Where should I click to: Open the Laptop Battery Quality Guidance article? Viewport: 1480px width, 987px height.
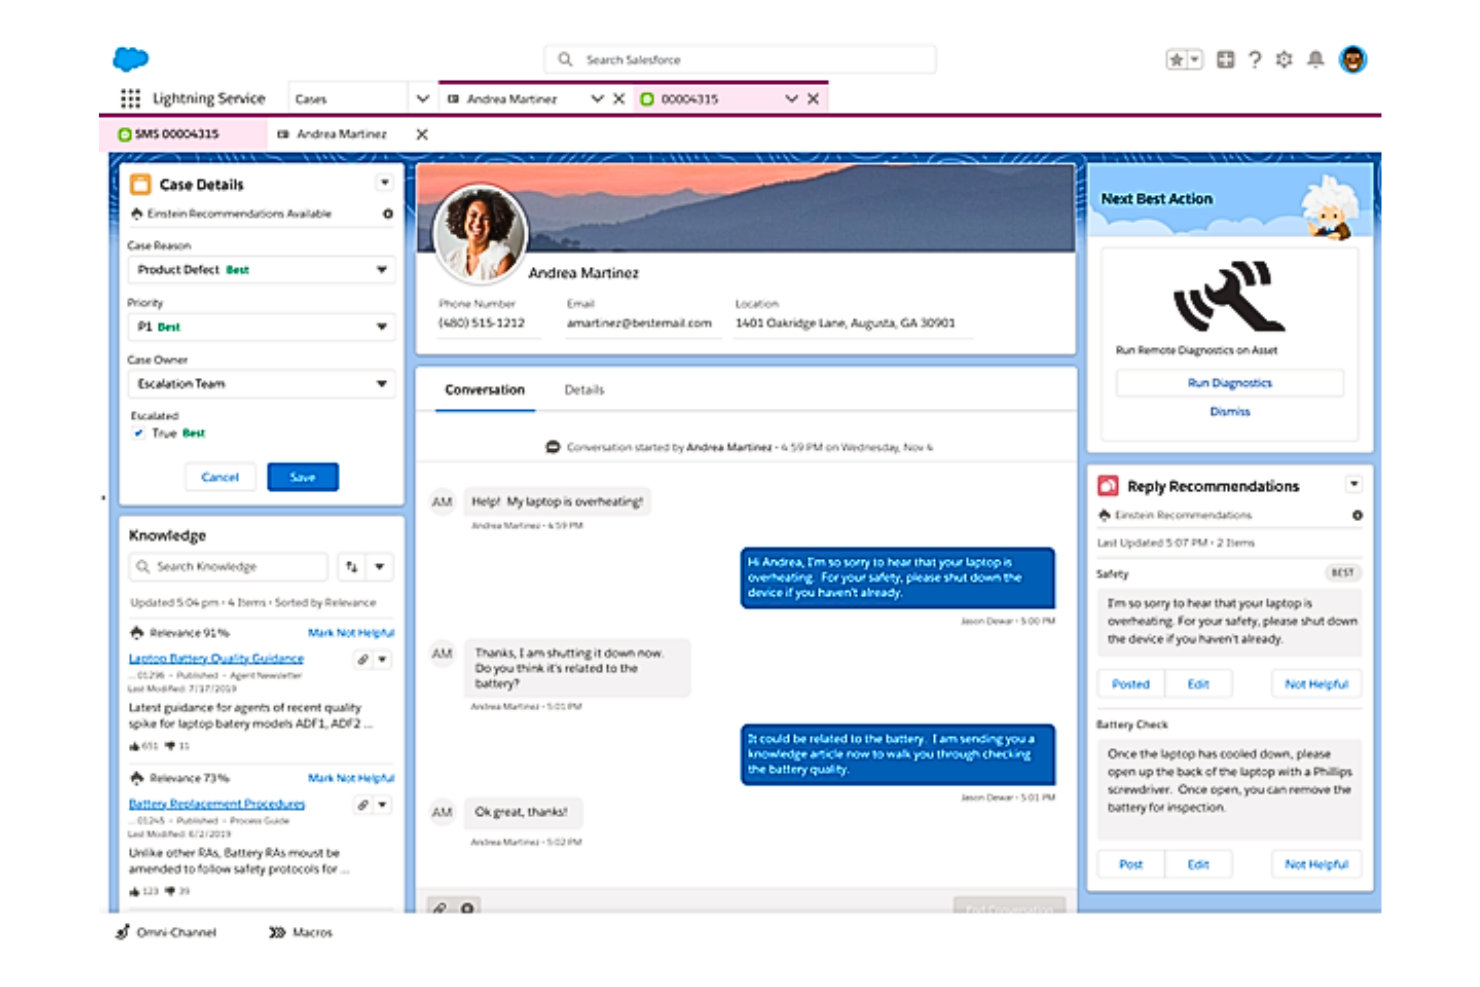216,658
